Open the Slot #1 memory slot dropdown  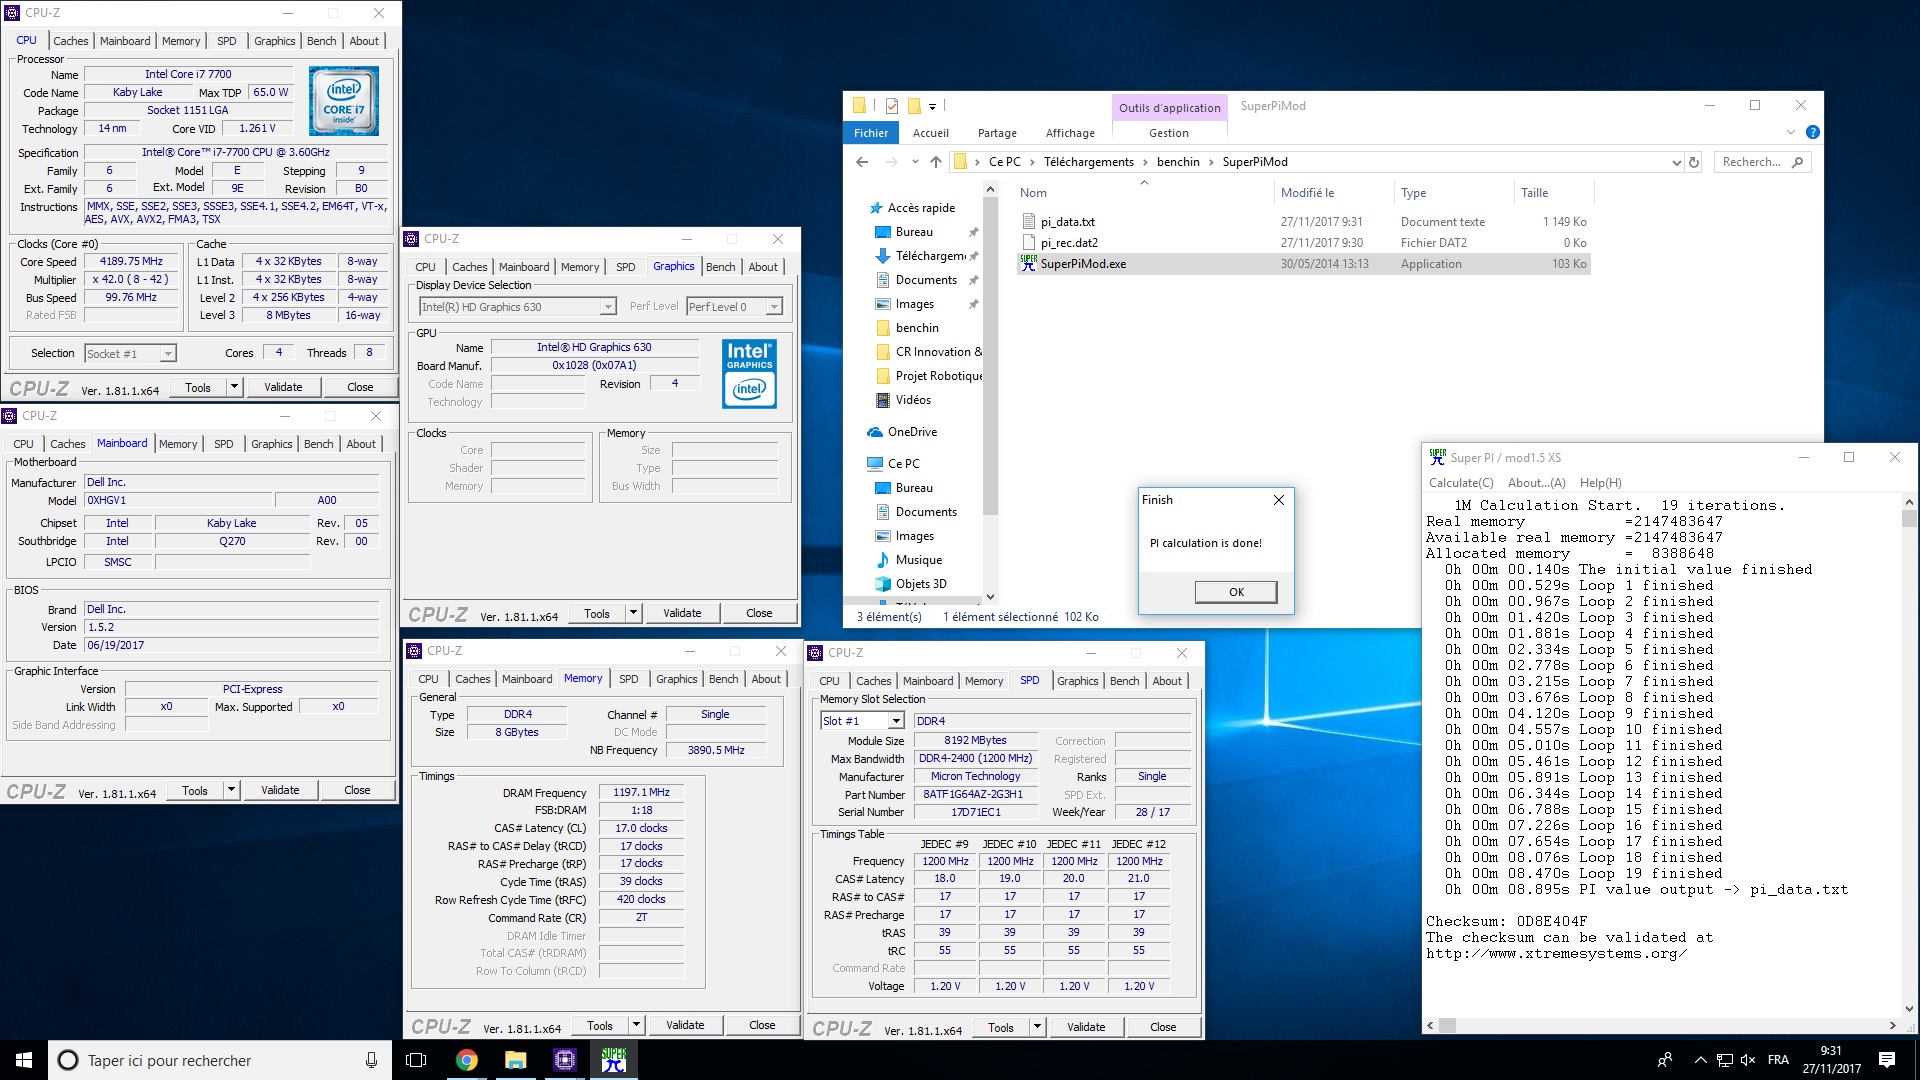coord(896,721)
